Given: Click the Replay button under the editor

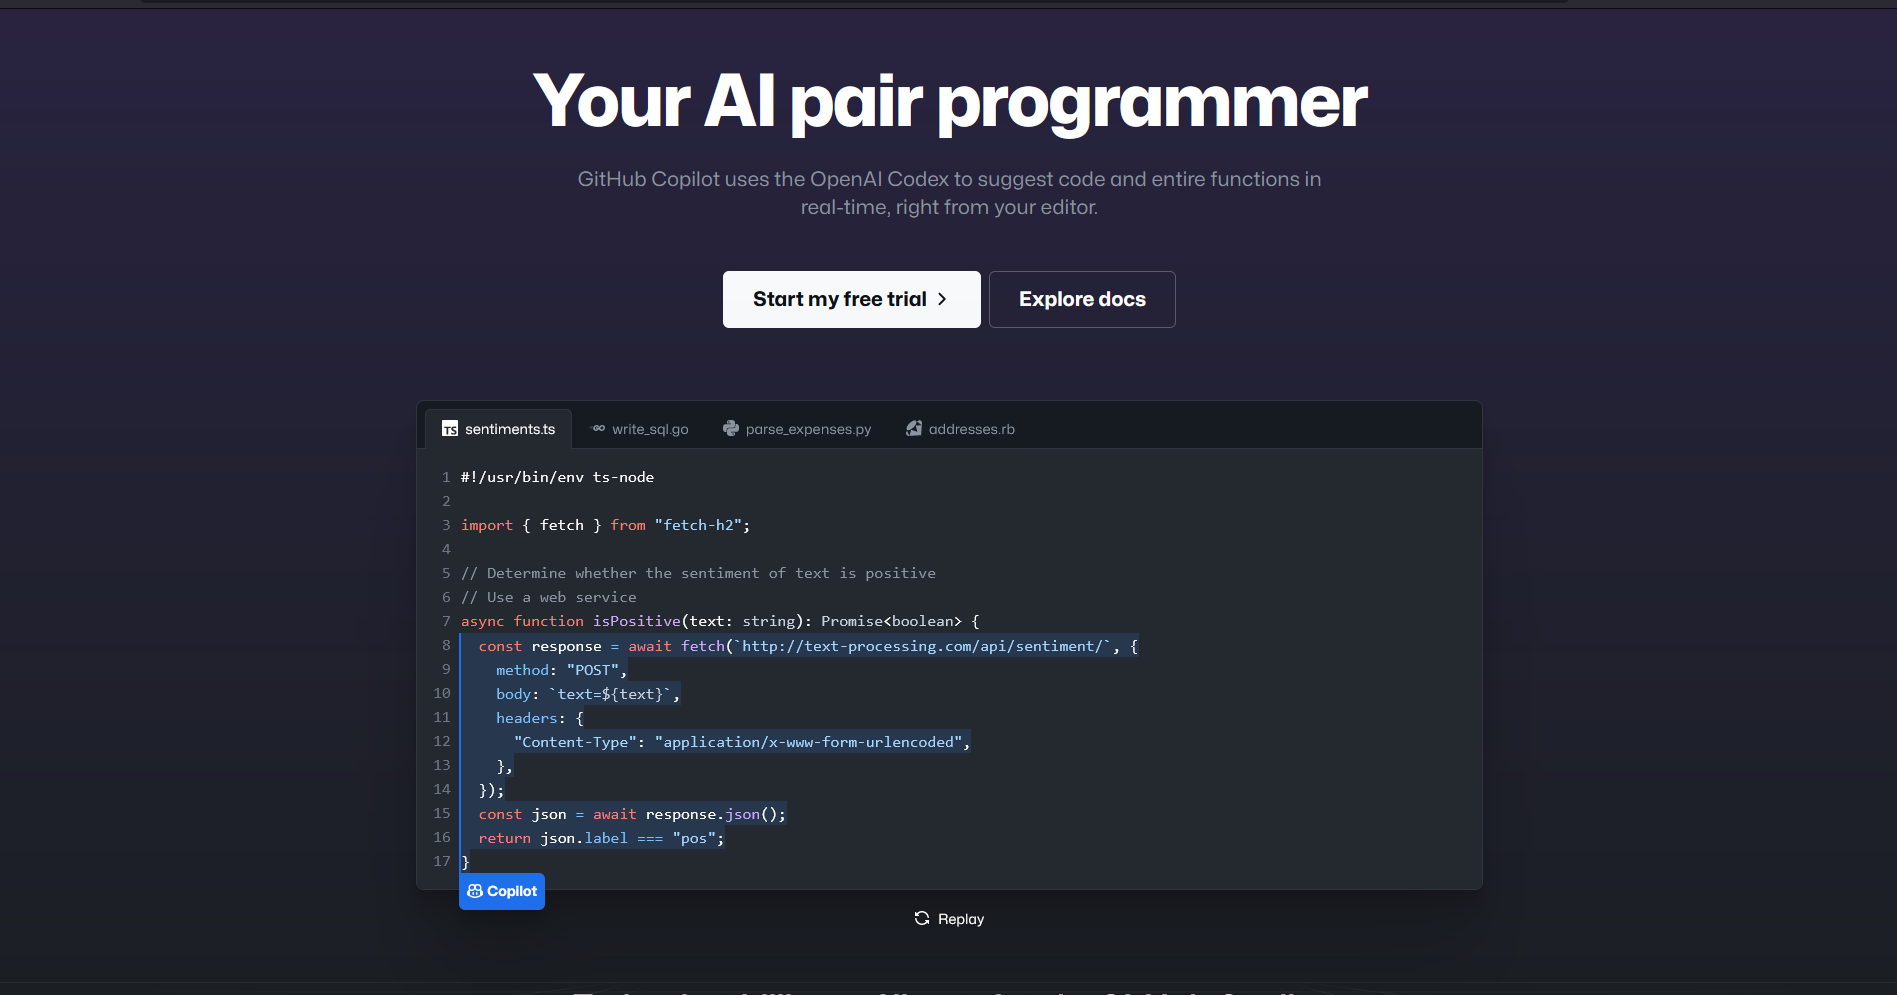Looking at the screenshot, I should tap(948, 918).
